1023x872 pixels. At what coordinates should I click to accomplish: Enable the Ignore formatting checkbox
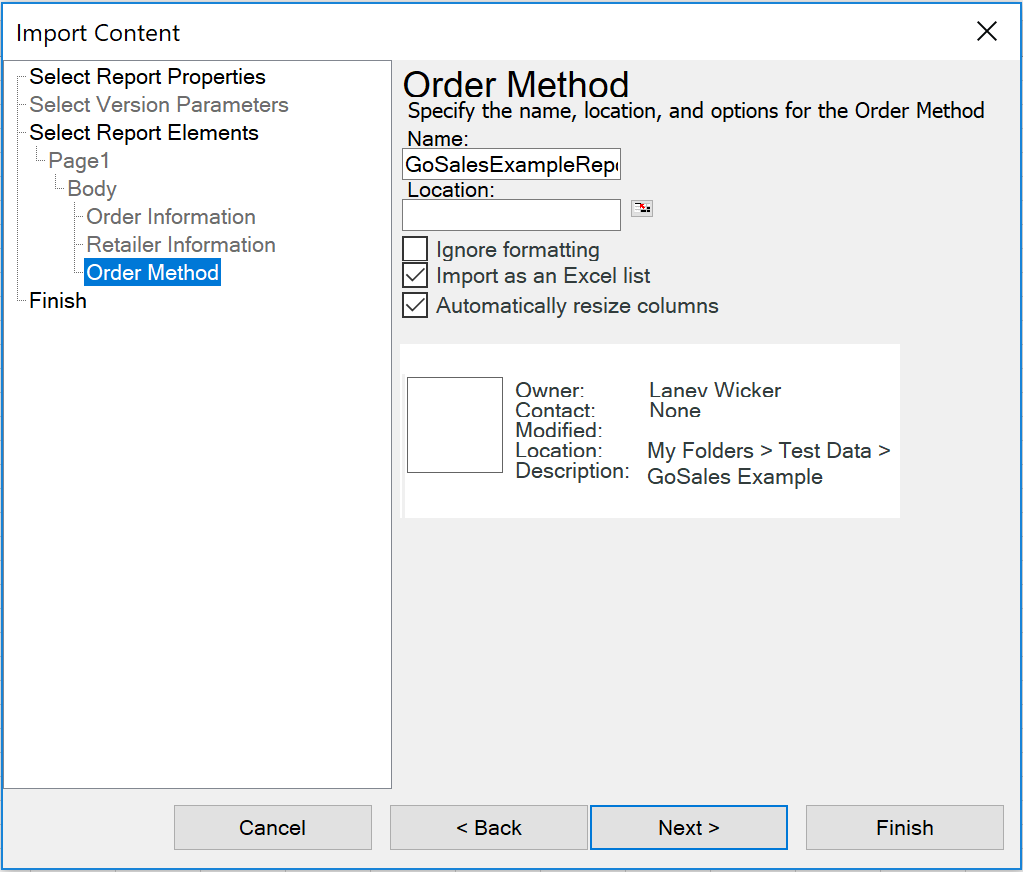(415, 249)
